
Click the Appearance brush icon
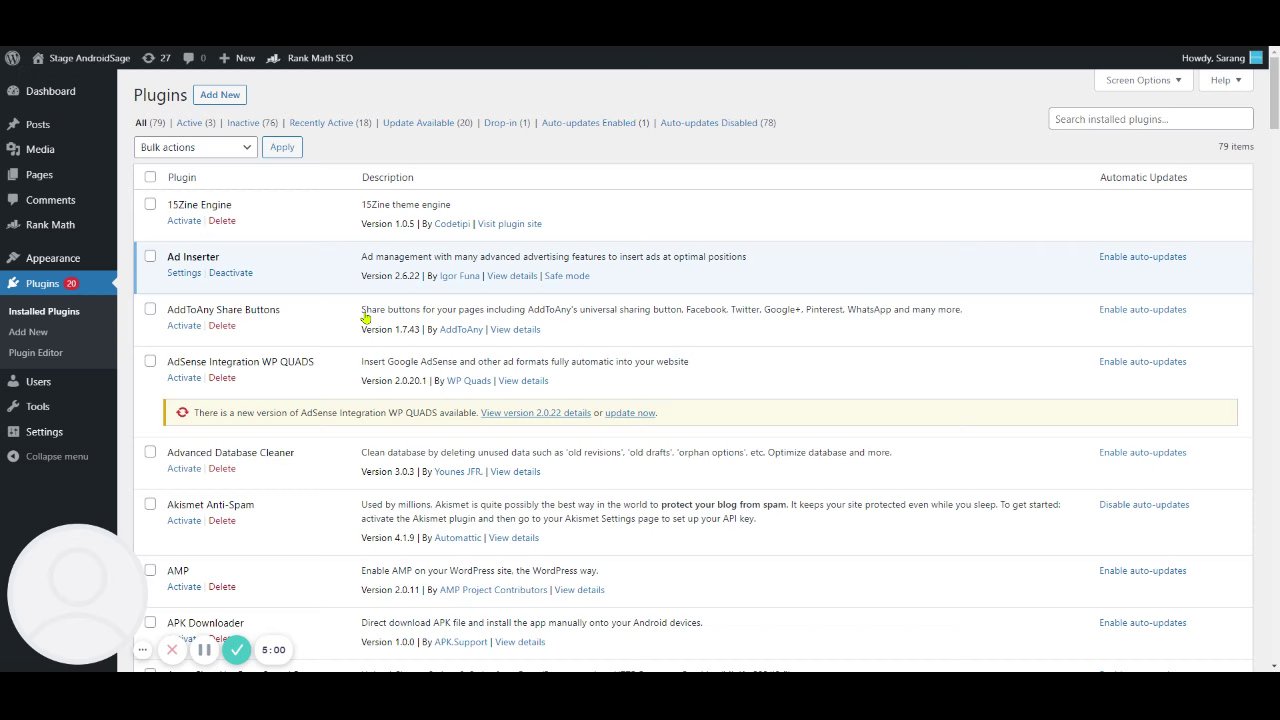(12, 258)
